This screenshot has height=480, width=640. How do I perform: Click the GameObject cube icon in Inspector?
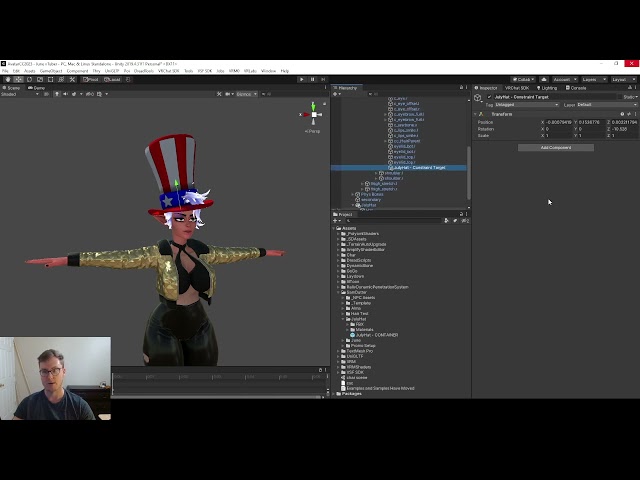click(x=478, y=98)
